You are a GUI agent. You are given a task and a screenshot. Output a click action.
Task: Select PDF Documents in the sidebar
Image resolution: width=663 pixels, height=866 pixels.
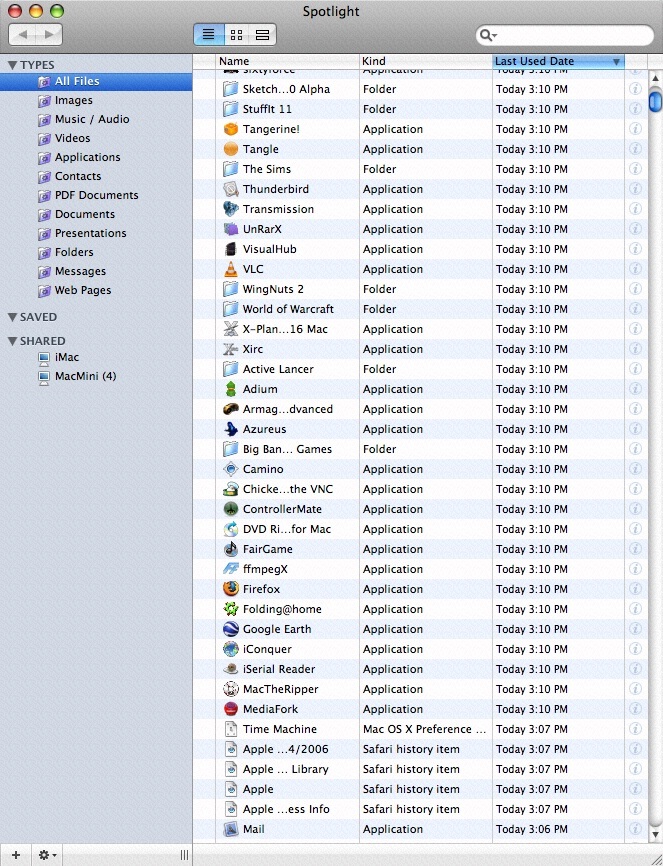(x=96, y=196)
